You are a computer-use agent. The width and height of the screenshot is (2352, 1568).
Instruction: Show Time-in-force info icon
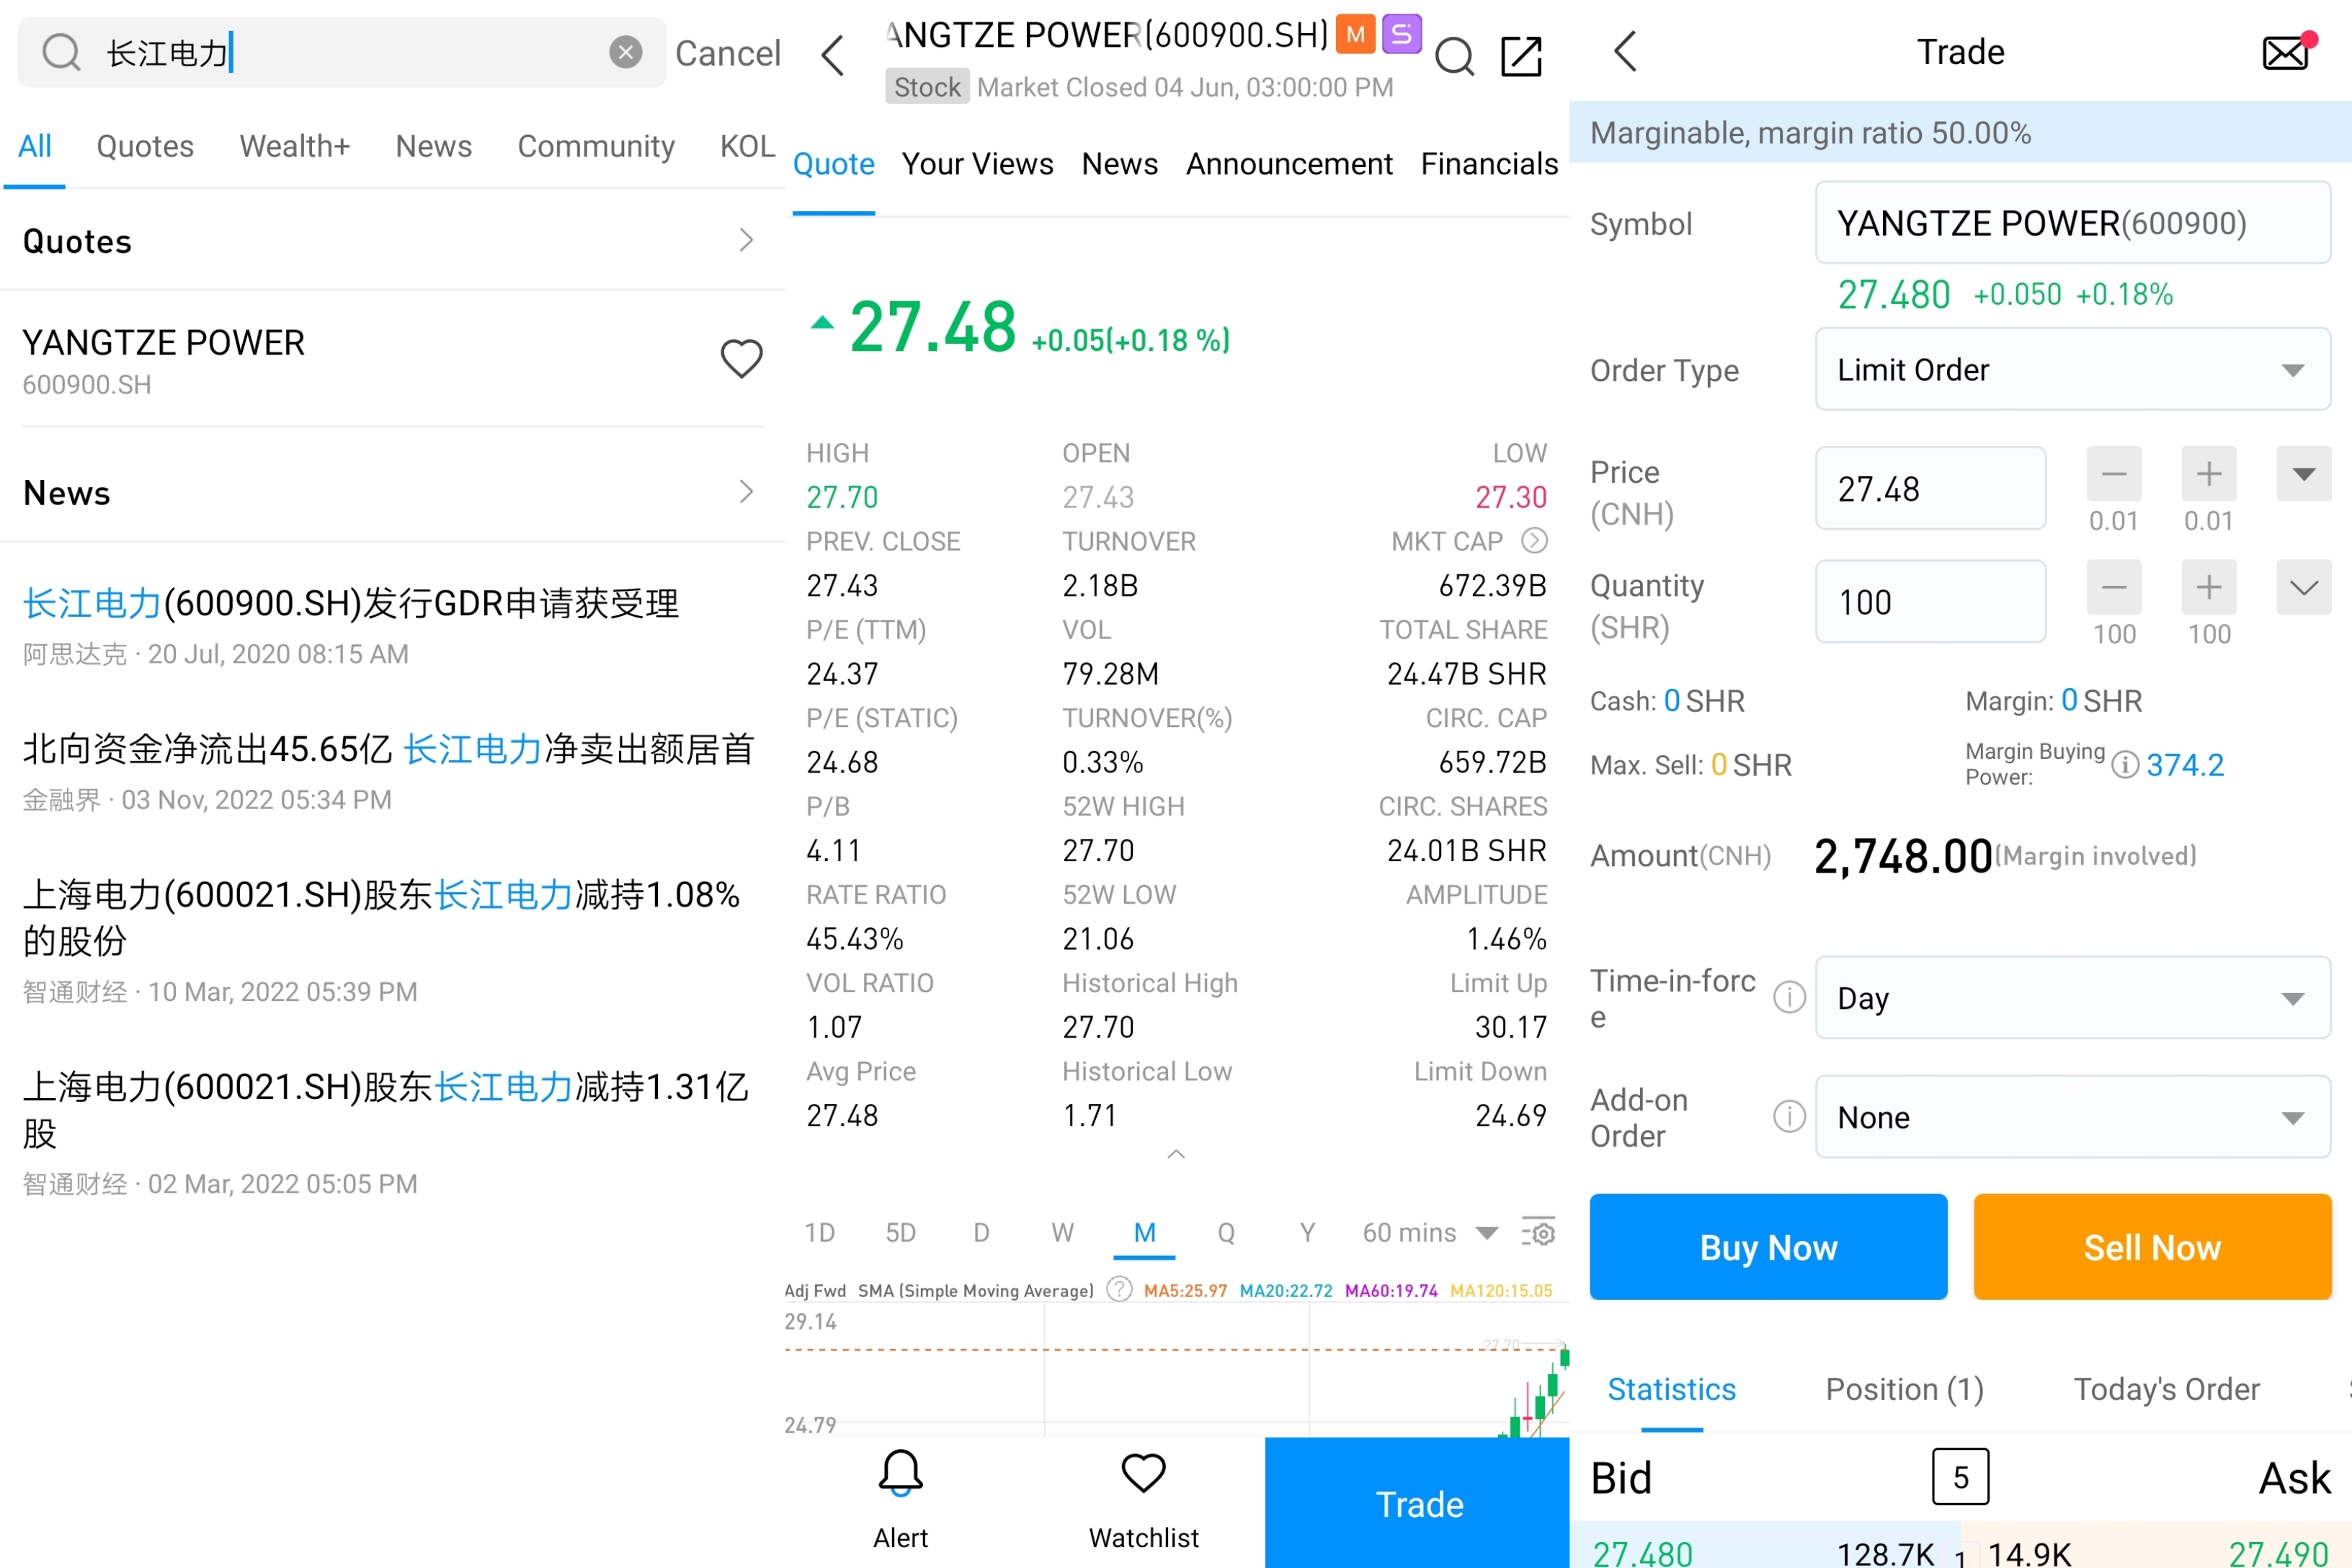click(x=1789, y=997)
